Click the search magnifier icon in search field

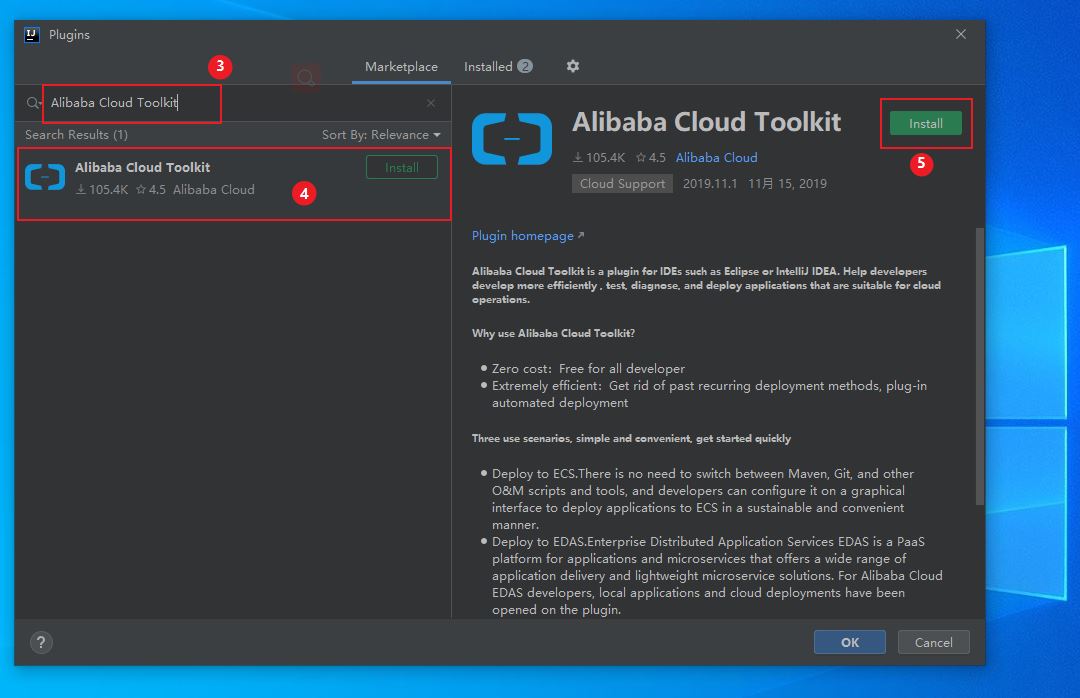pos(32,103)
